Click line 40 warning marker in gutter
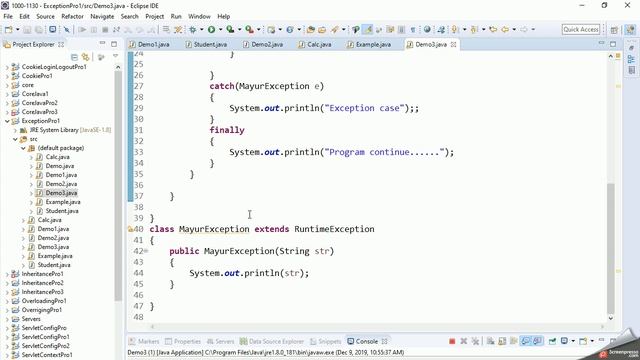The width and height of the screenshot is (640, 360). [130, 229]
